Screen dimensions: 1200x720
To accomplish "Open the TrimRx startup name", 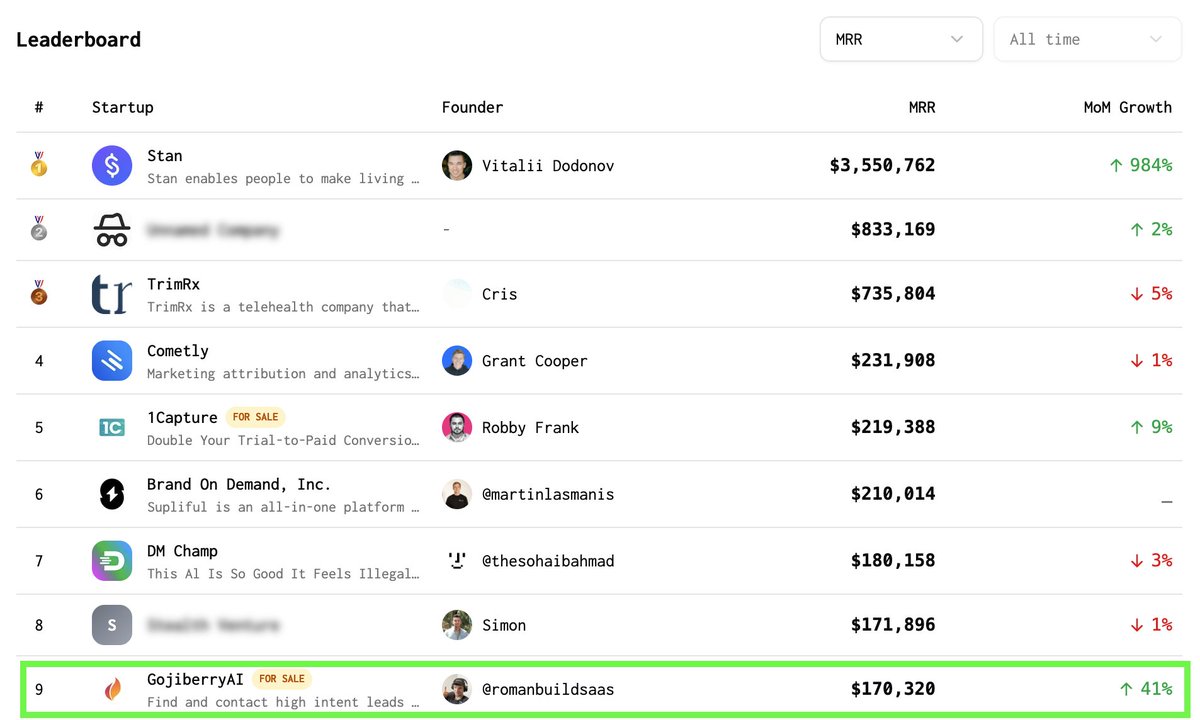I will pos(173,284).
